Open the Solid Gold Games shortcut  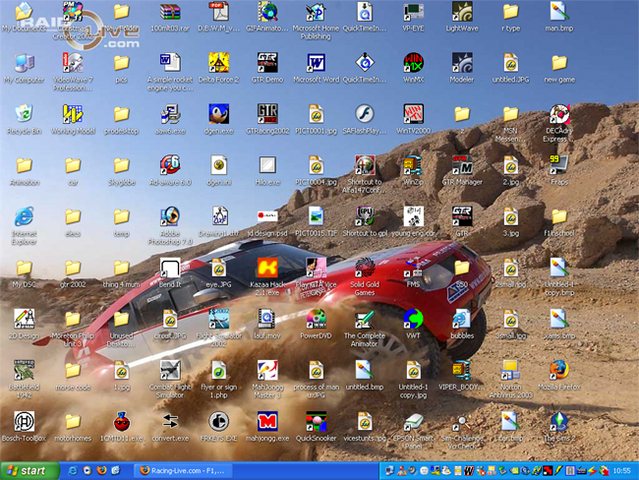pos(365,268)
